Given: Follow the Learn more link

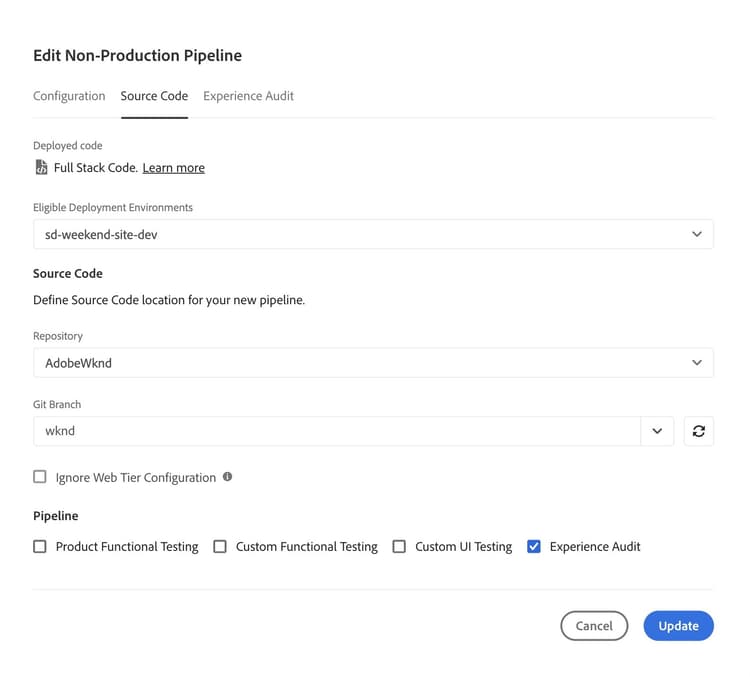Looking at the screenshot, I should click(173, 168).
